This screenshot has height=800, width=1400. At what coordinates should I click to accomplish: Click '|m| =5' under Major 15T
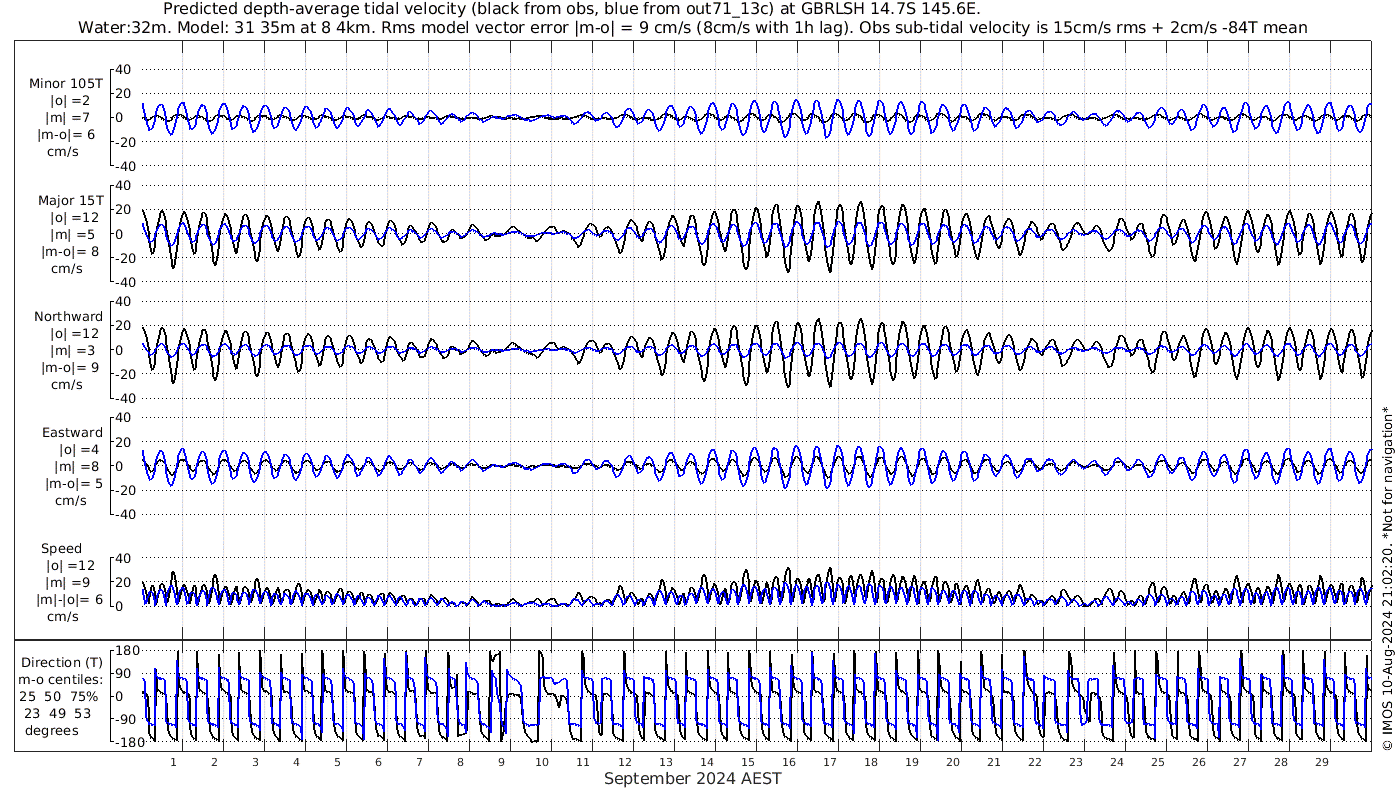[72, 235]
